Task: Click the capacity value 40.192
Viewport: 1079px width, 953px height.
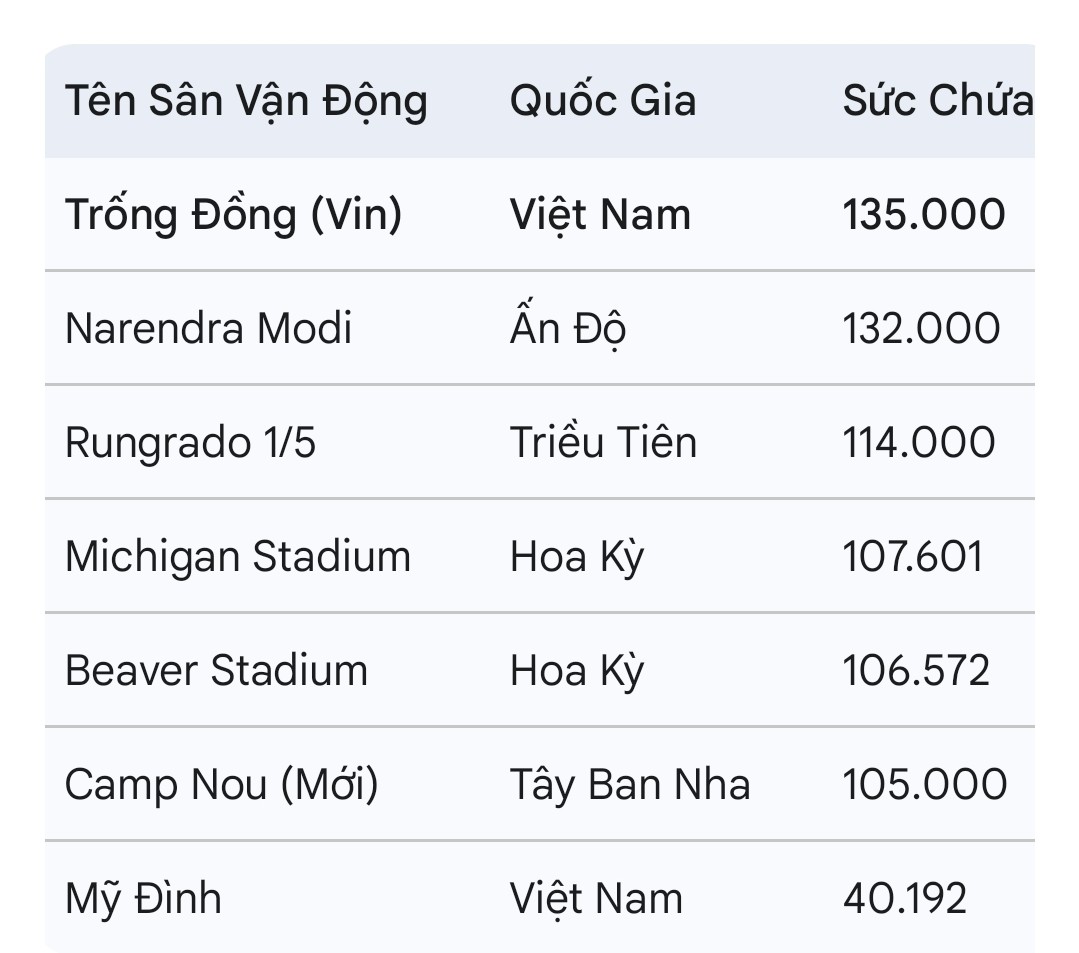Action: 905,899
